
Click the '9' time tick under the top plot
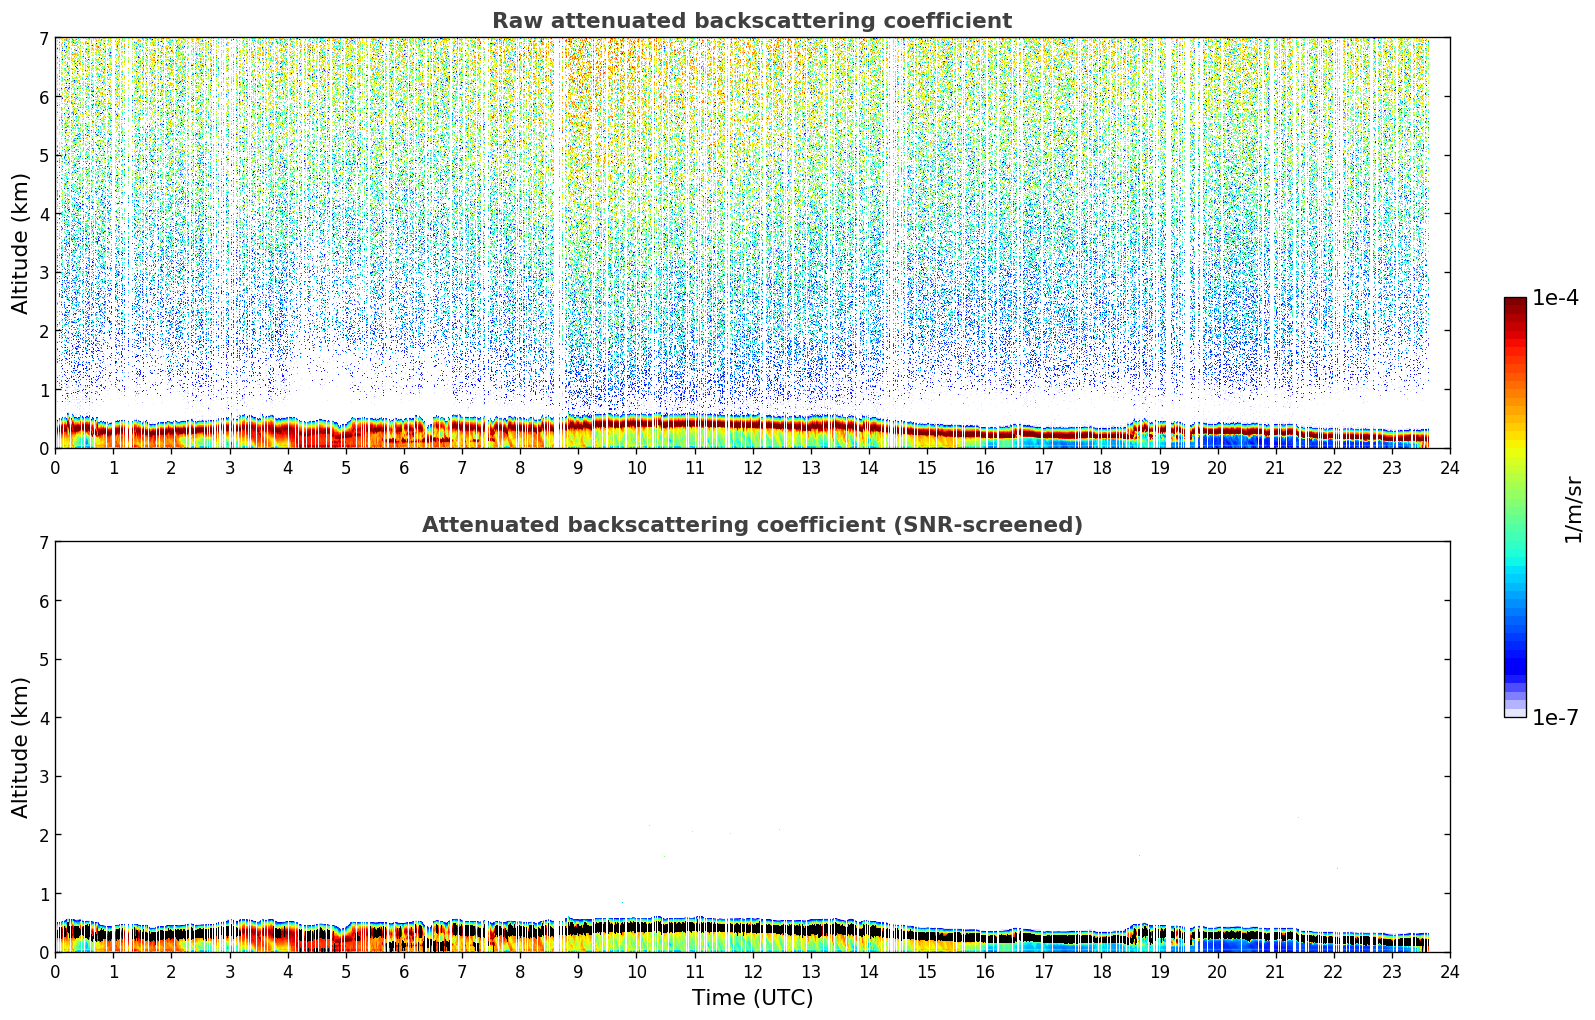tap(578, 467)
